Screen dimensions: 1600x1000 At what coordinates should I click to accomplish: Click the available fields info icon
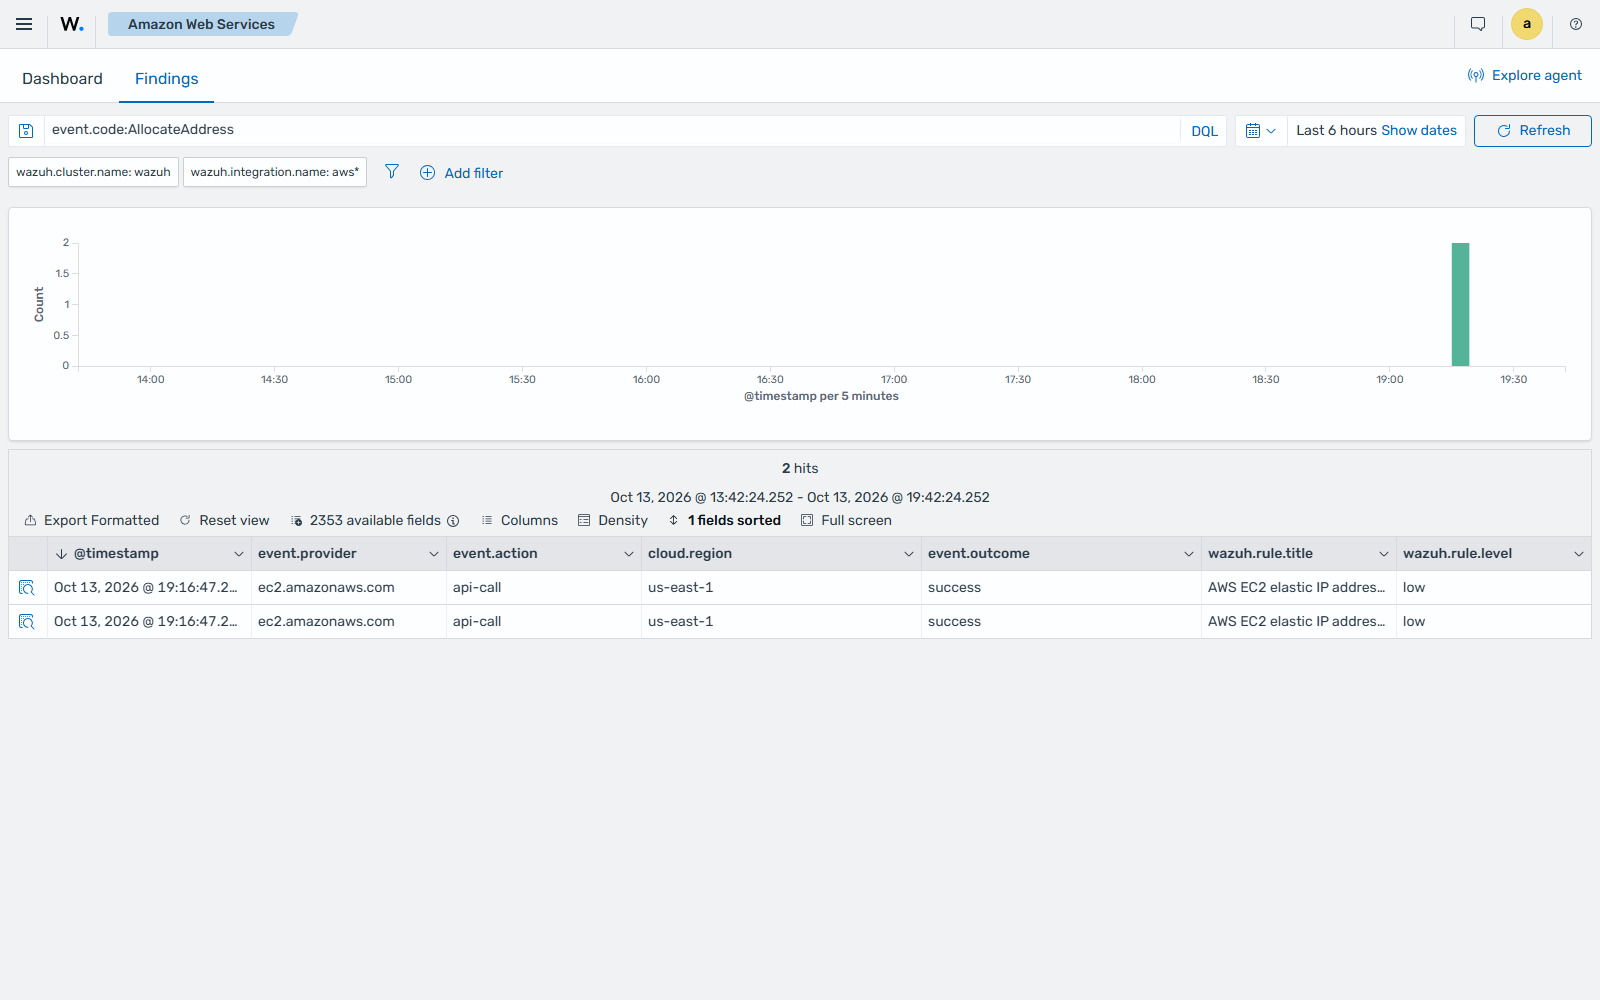pyautogui.click(x=453, y=521)
